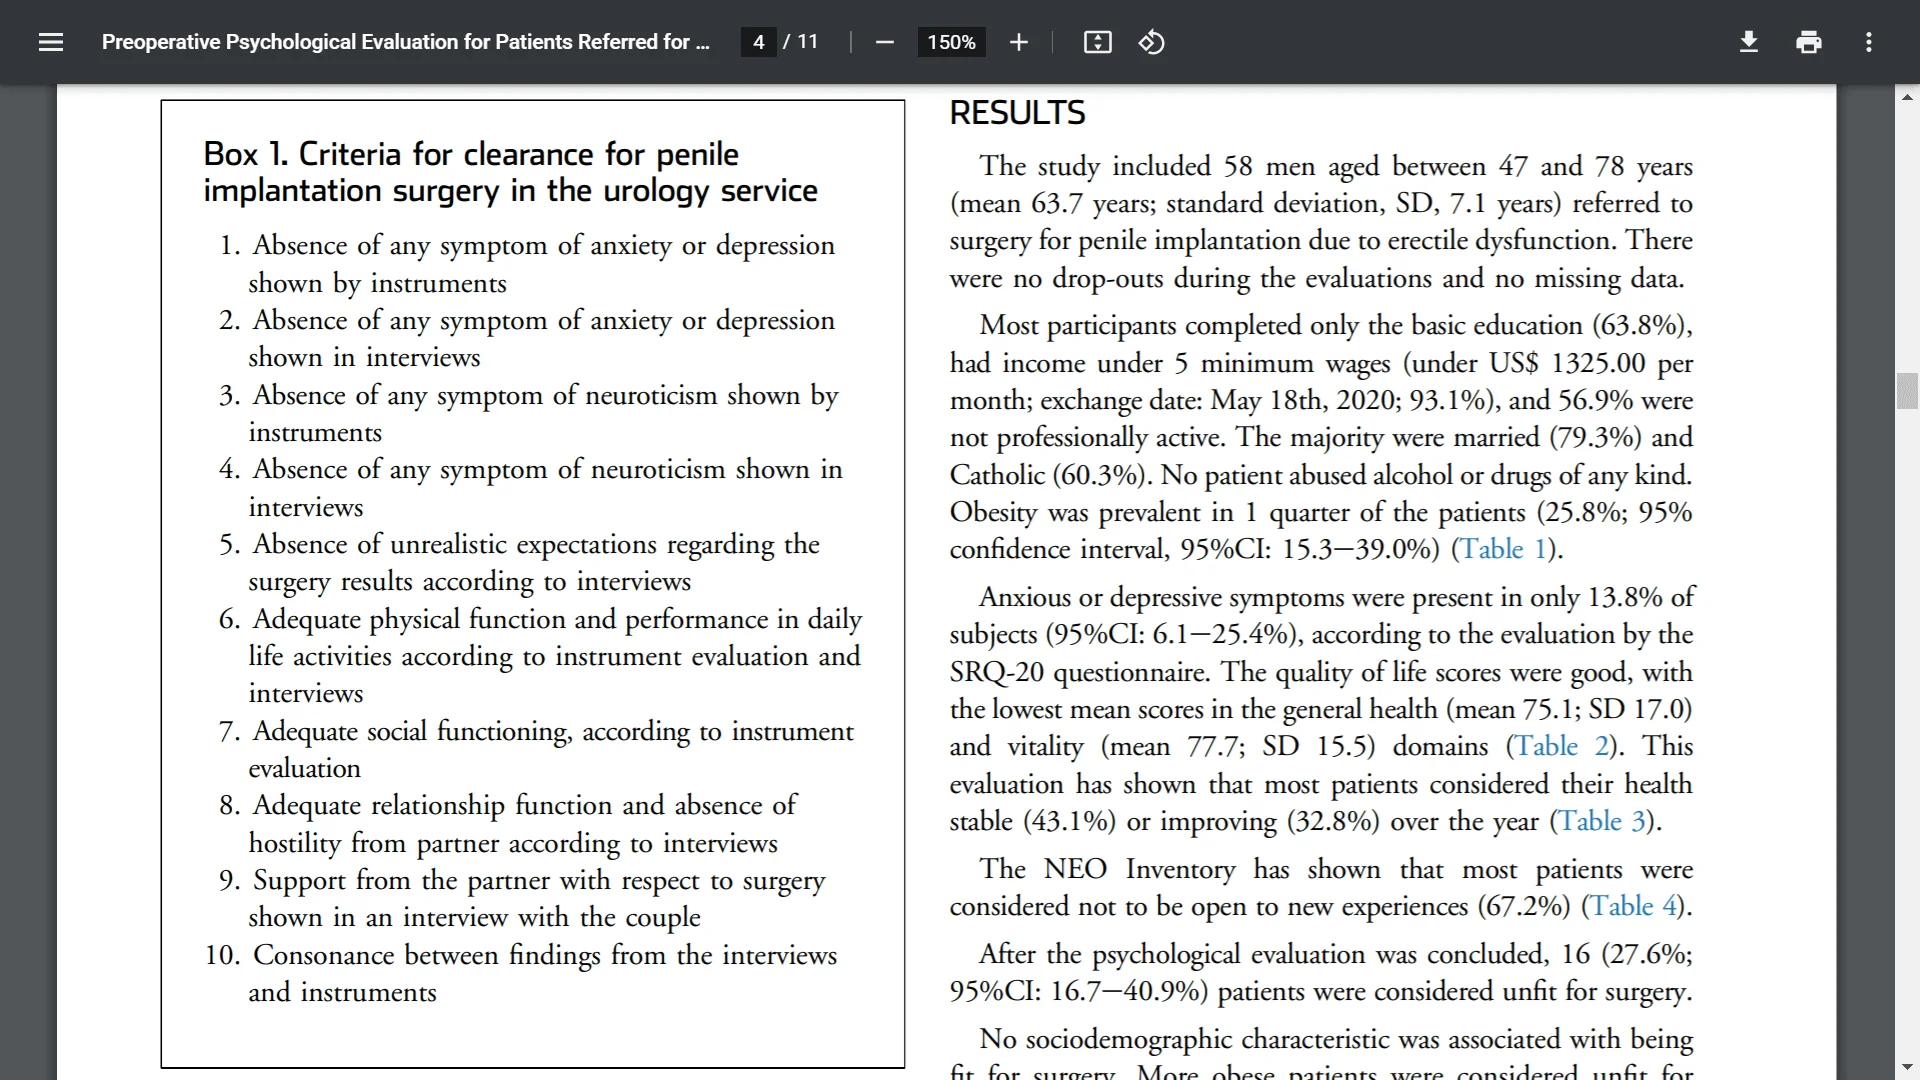Toggle fit to page view
This screenshot has width=1920, height=1080.
click(x=1097, y=42)
